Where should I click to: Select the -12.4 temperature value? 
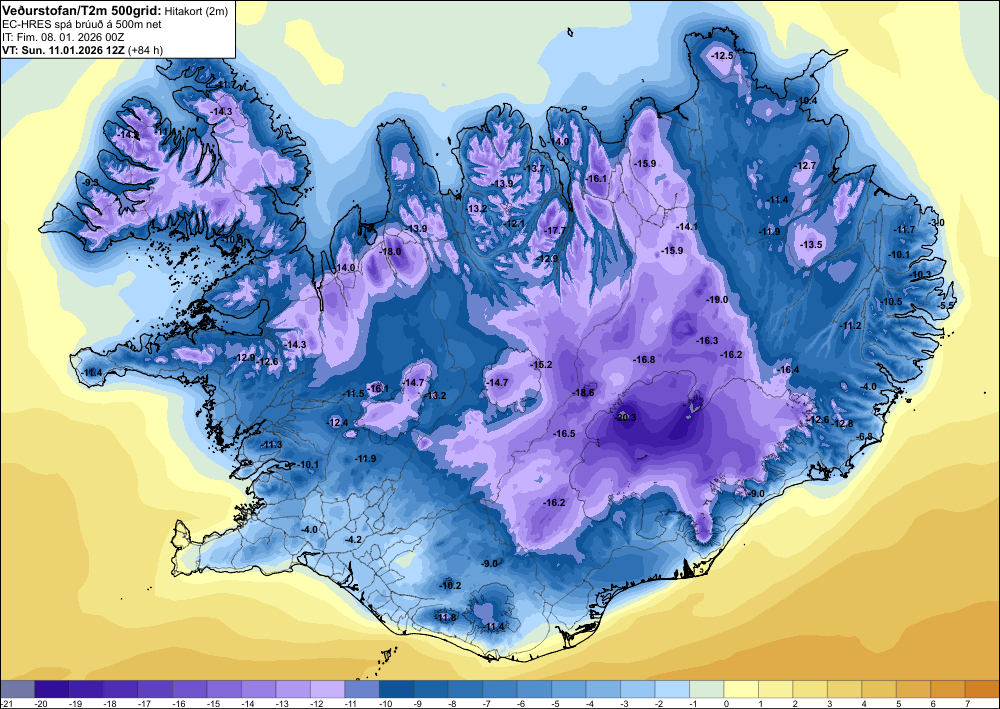(337, 423)
